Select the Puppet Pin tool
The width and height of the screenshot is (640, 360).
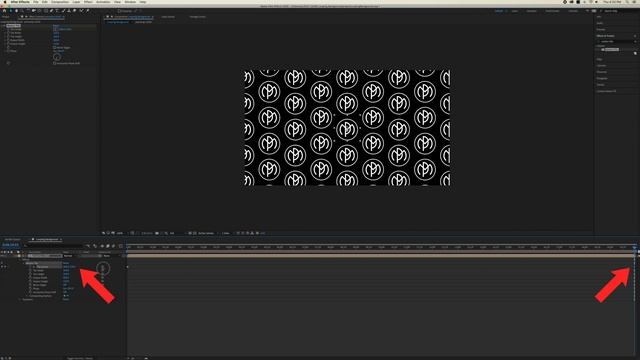pyautogui.click(x=88, y=11)
